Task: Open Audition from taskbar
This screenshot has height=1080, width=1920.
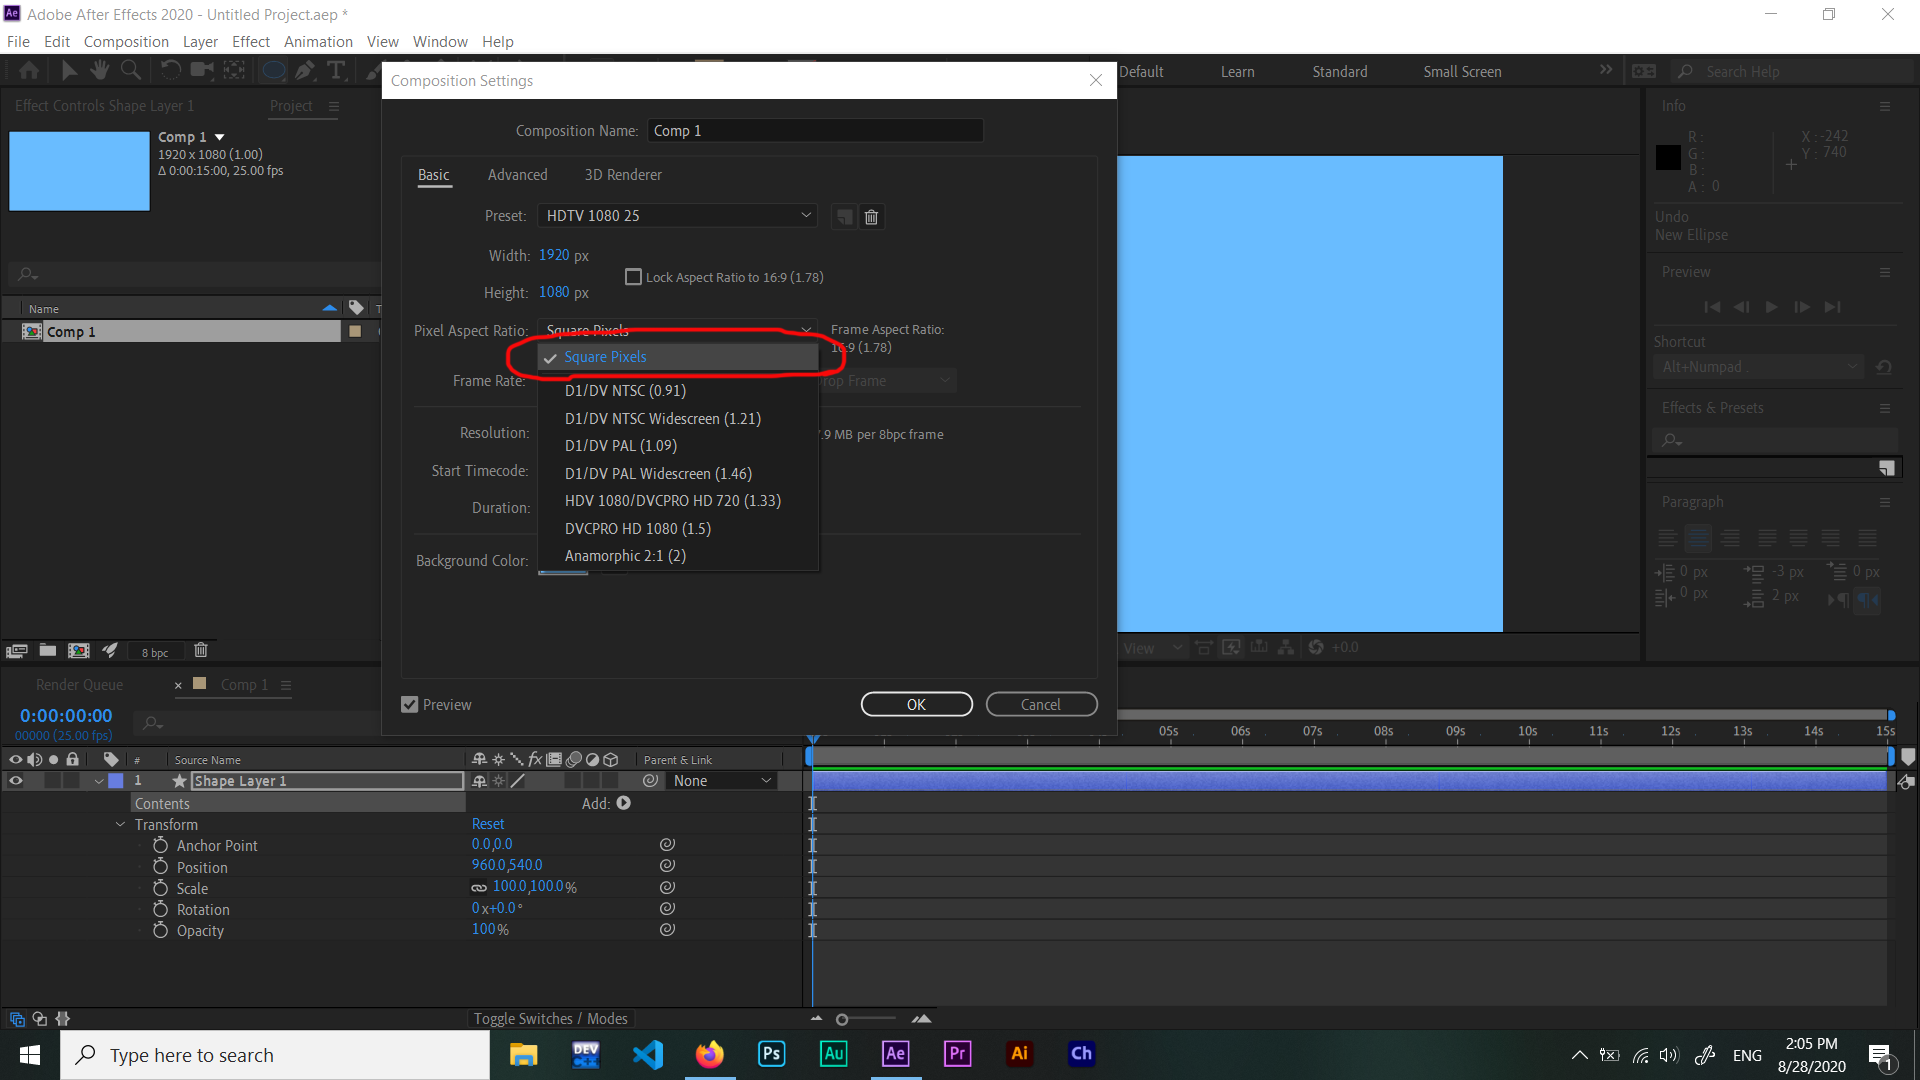Action: coord(833,1054)
